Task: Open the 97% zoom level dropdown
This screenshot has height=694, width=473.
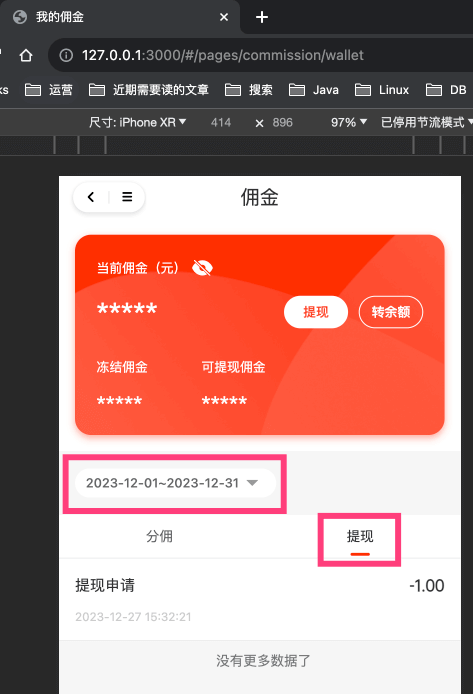Action: point(349,122)
